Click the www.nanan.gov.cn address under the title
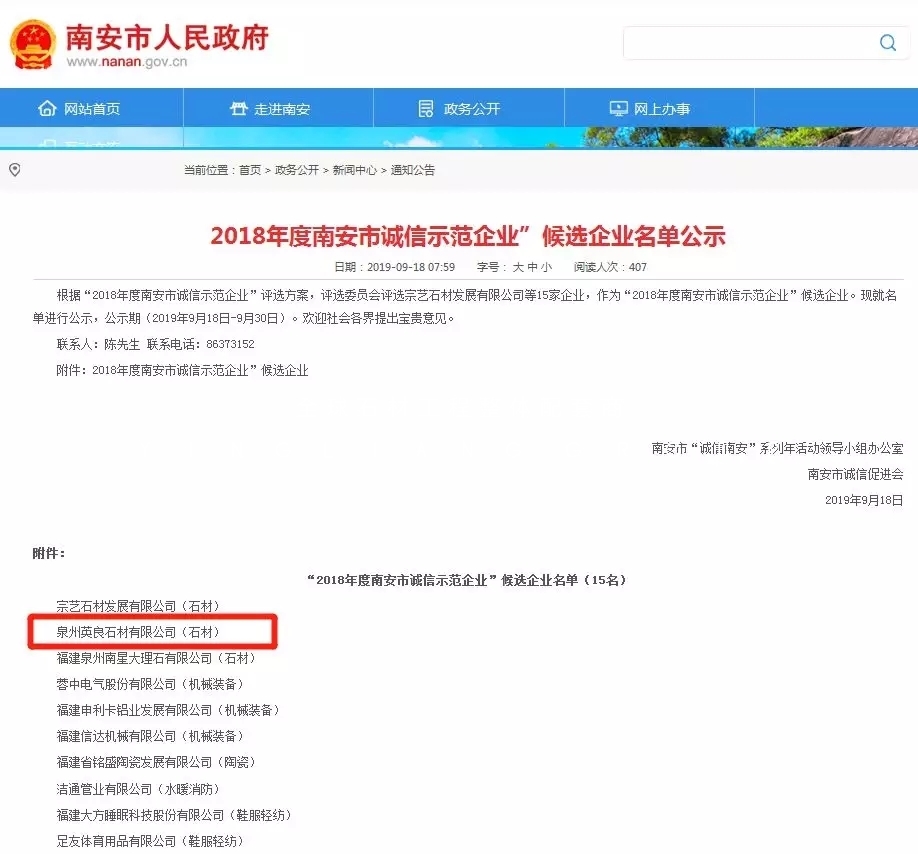The width and height of the screenshot is (918, 854). 127,61
